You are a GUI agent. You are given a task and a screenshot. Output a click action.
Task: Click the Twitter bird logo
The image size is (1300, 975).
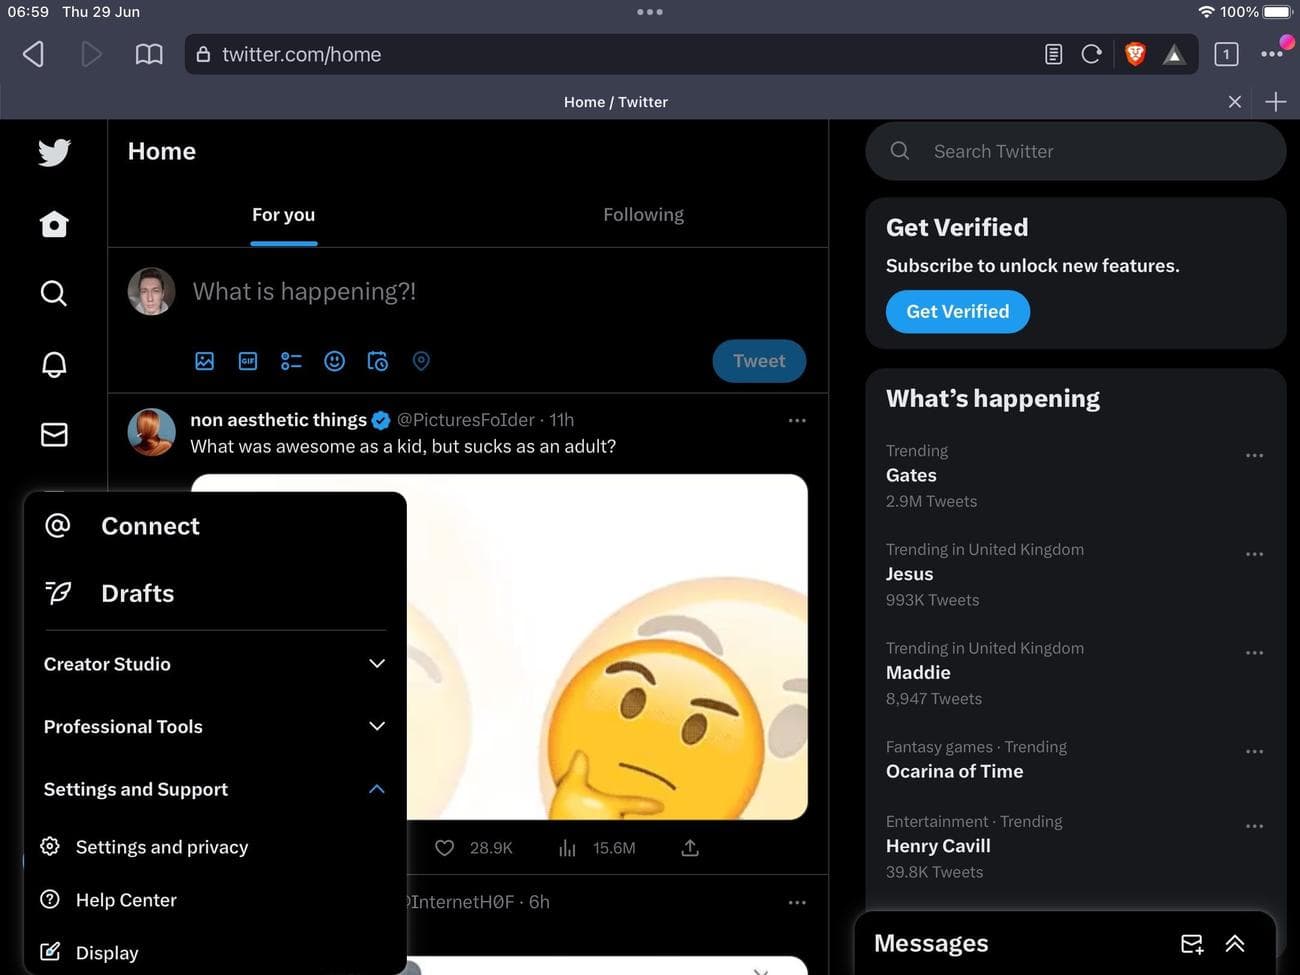(x=54, y=152)
